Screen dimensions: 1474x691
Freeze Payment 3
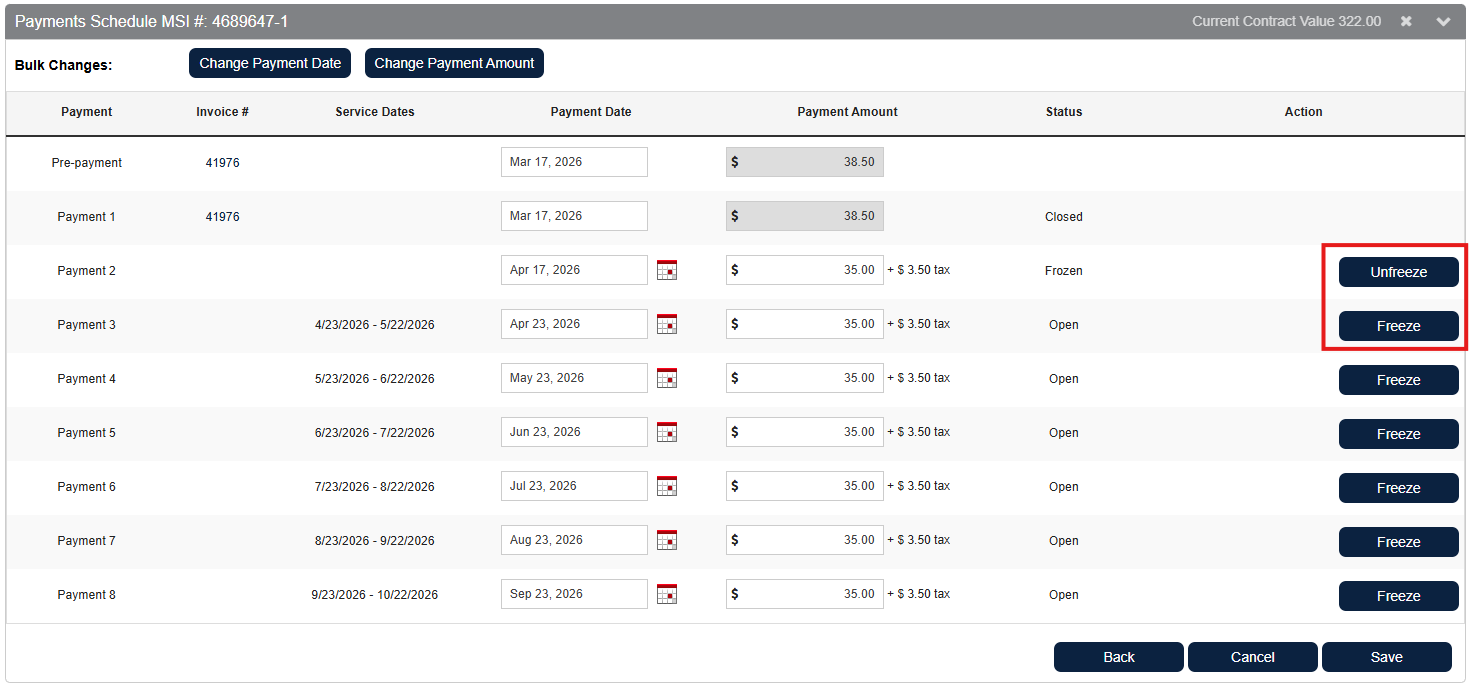[x=1398, y=326]
